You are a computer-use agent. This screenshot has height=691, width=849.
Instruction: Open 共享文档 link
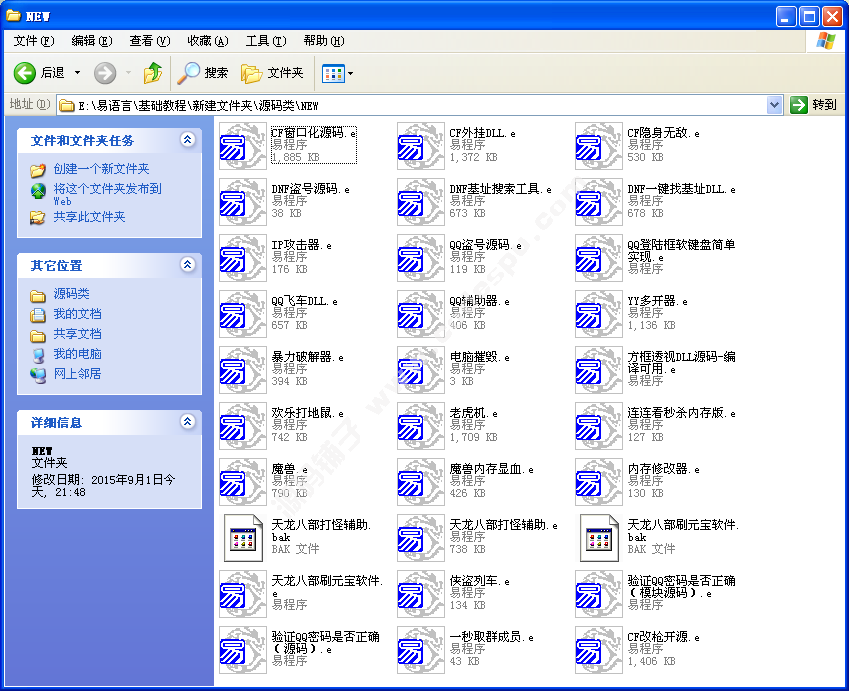(77, 334)
